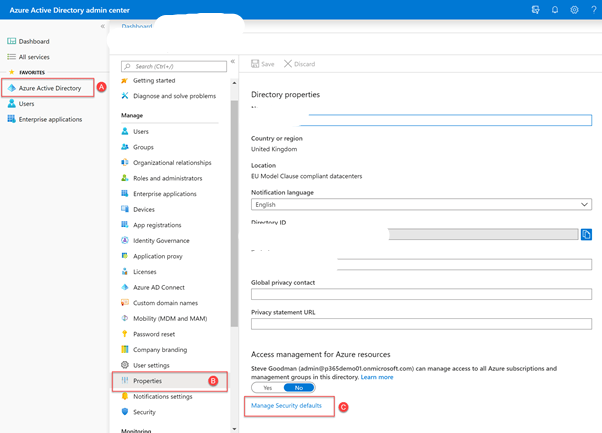
Task: Click the Password reset key icon
Action: coord(125,334)
